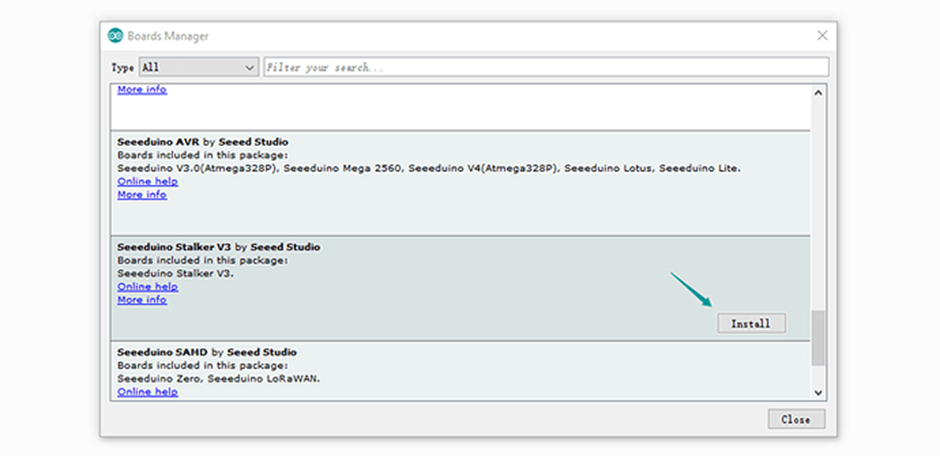Click the Arduino logo icon in title bar
940x456 pixels.
click(x=115, y=36)
